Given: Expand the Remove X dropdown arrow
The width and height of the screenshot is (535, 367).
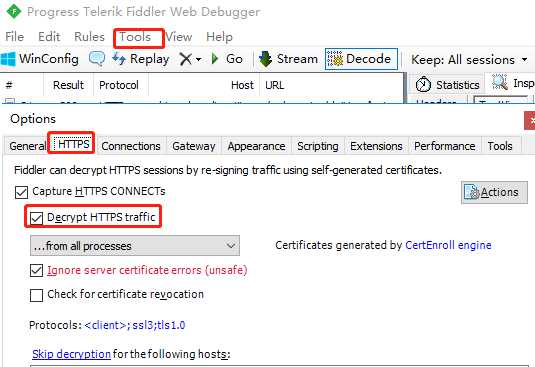Looking at the screenshot, I should pos(199,60).
